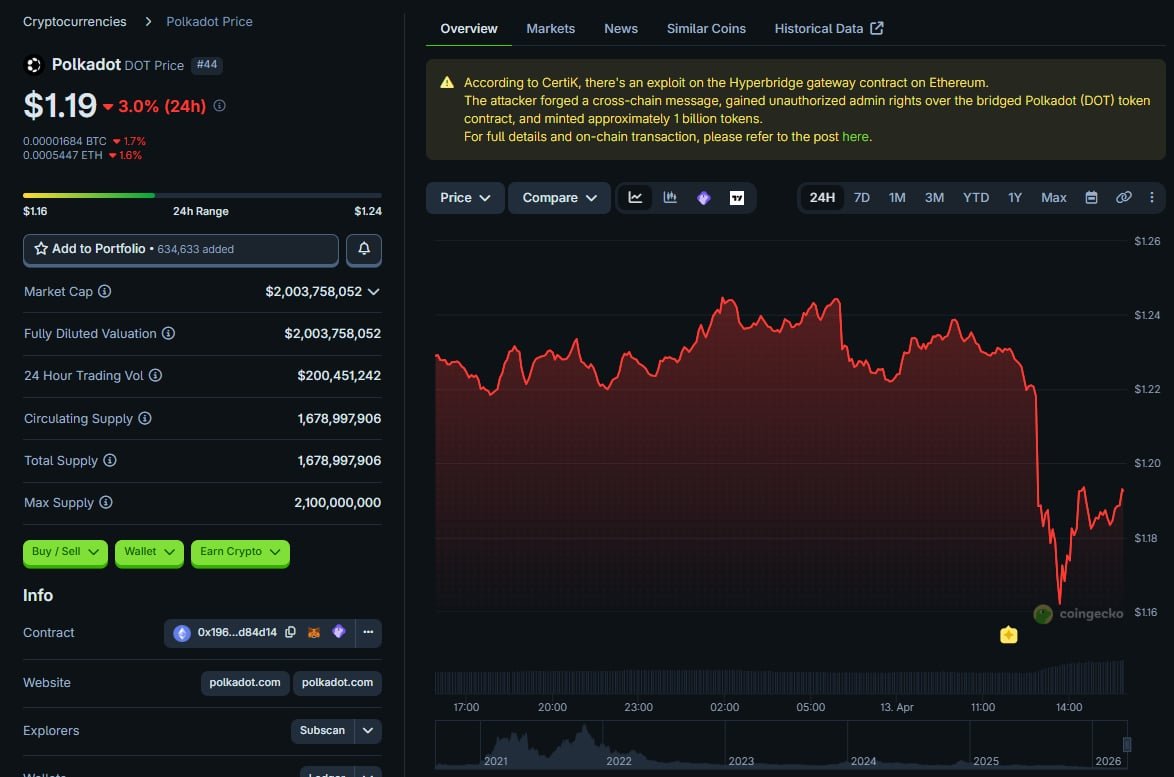Screen dimensions: 1174x777
Task: Click the 0.00001684 BTC price text
Action: point(64,141)
